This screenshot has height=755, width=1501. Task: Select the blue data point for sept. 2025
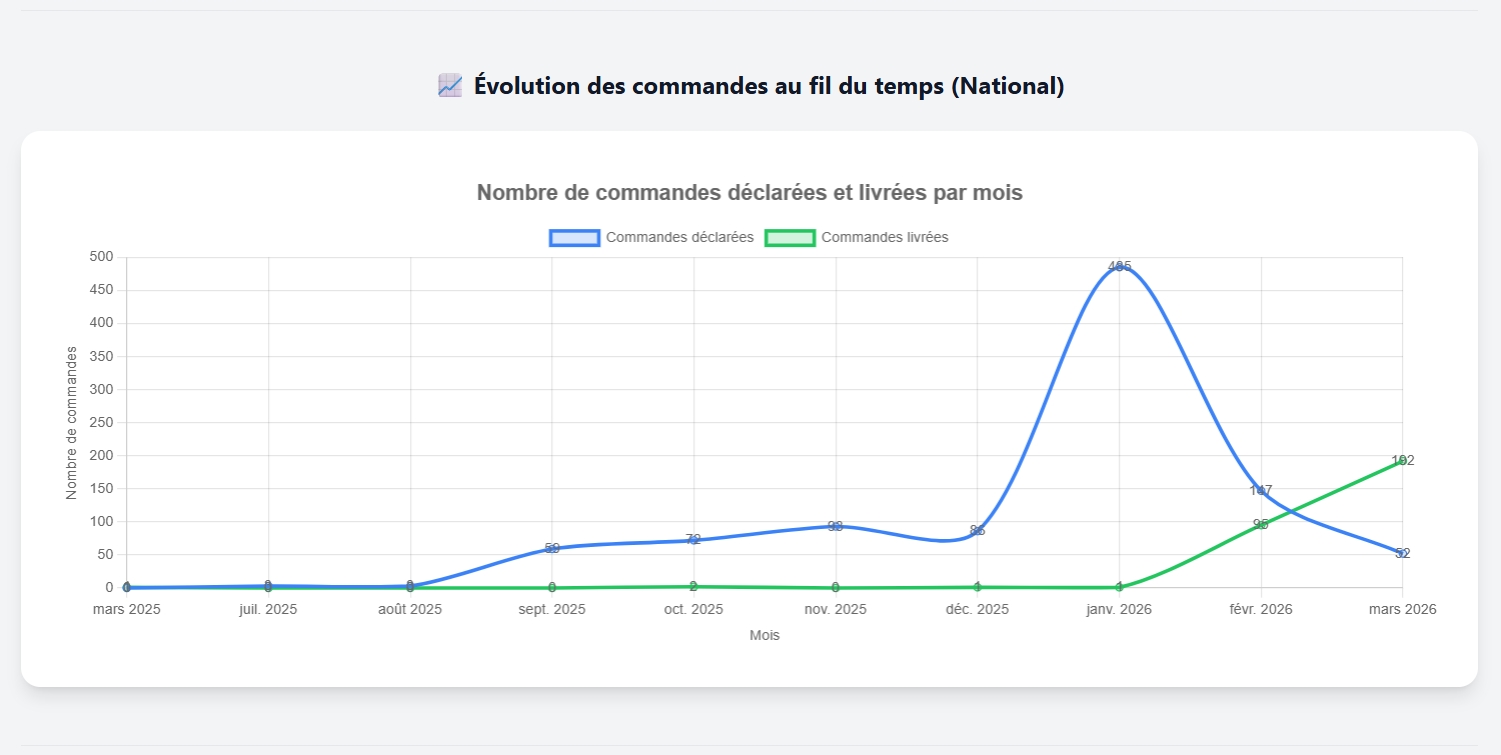[552, 549]
